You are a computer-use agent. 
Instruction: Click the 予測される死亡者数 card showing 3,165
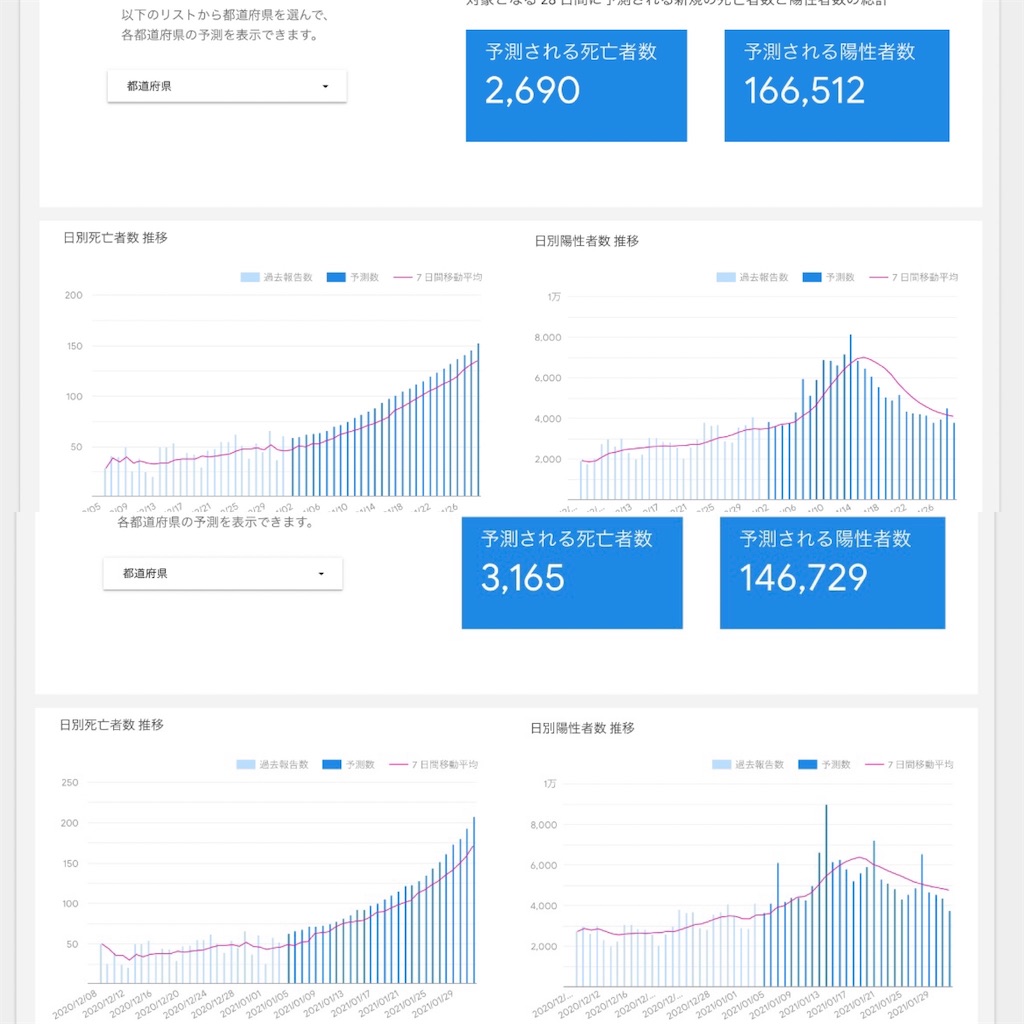click(x=572, y=573)
